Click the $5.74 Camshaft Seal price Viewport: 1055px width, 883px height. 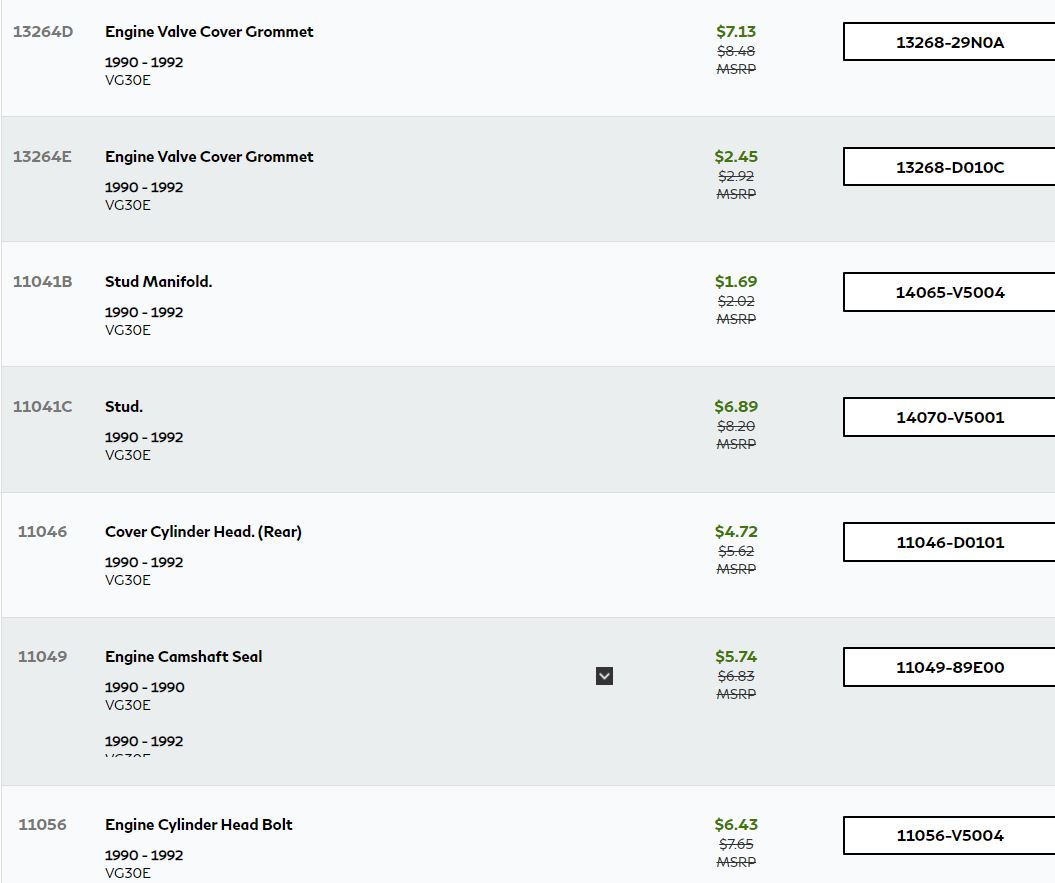click(x=736, y=657)
